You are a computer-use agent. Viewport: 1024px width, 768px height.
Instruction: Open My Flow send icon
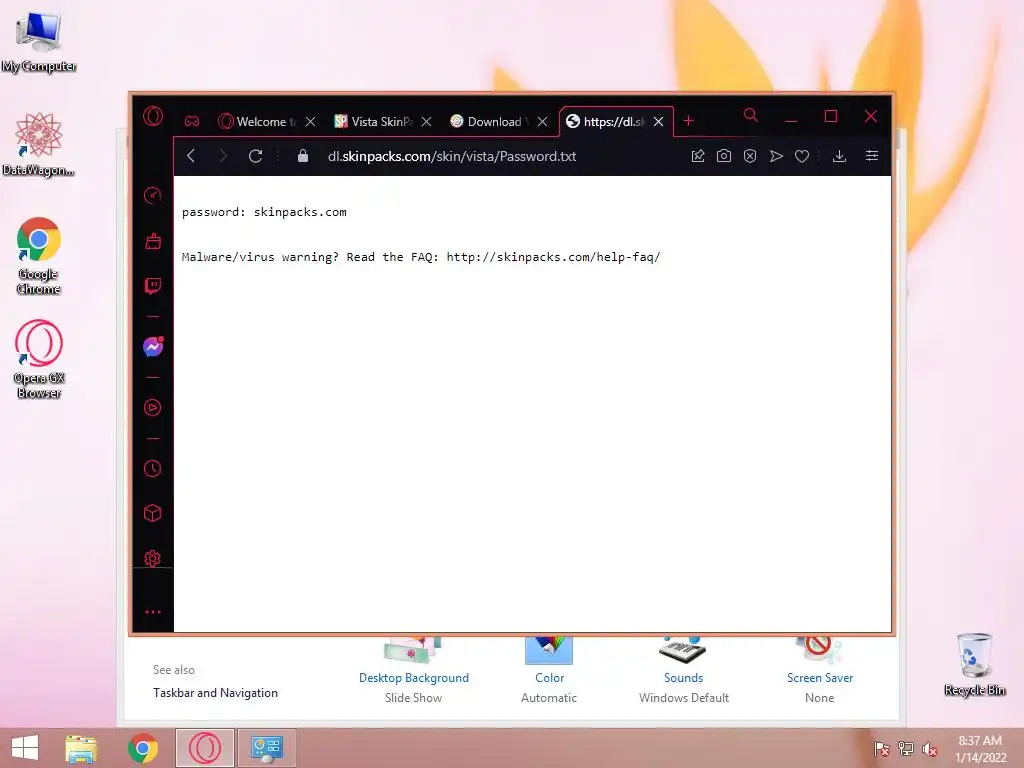(x=776, y=156)
